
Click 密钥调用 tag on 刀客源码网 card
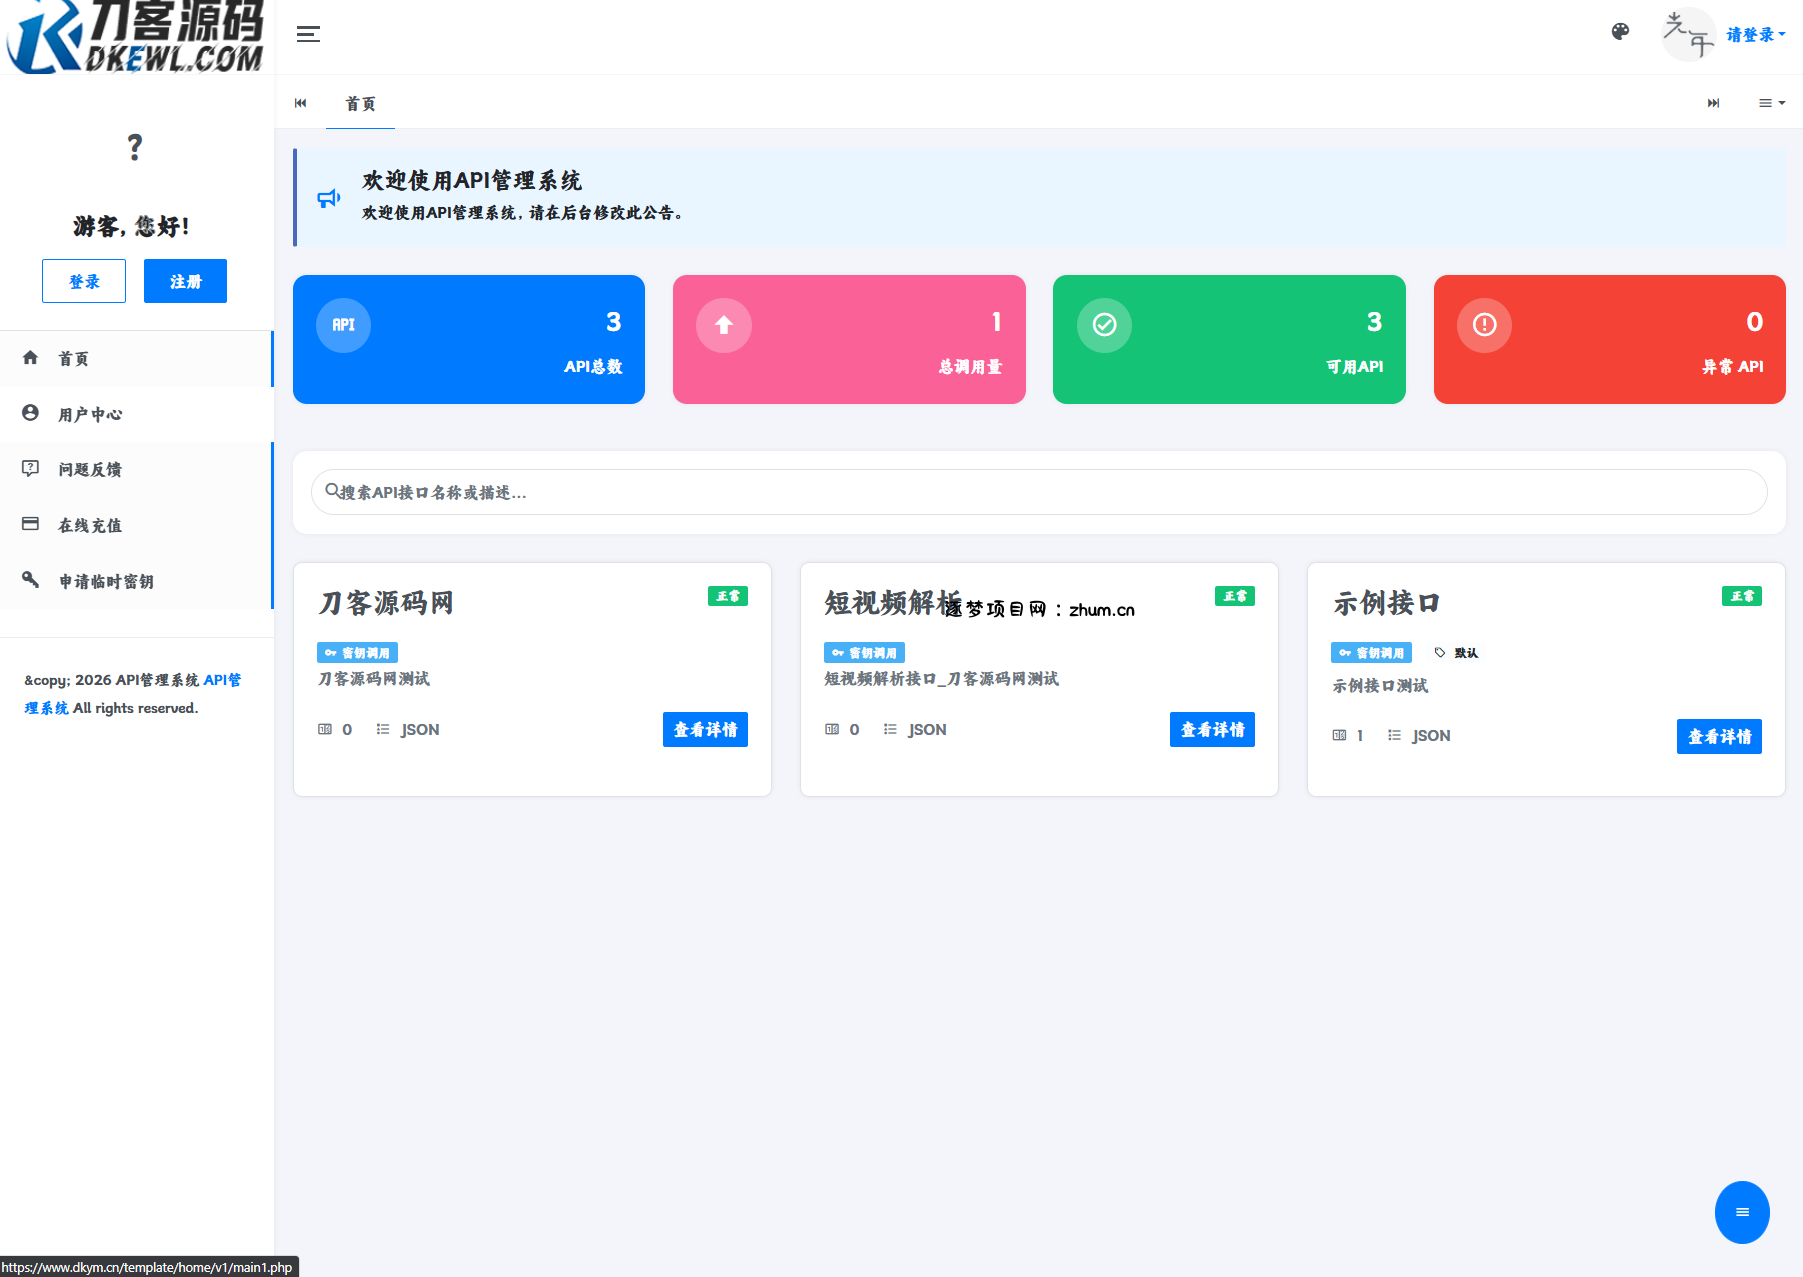coord(358,653)
